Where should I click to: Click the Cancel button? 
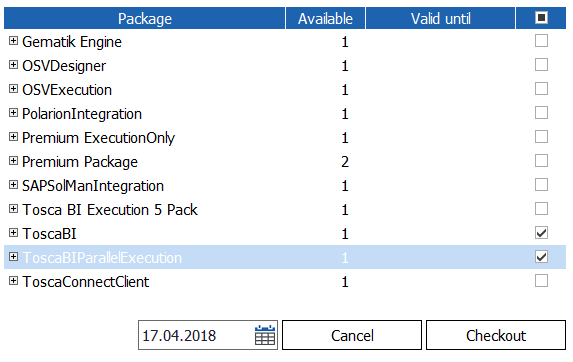(352, 335)
